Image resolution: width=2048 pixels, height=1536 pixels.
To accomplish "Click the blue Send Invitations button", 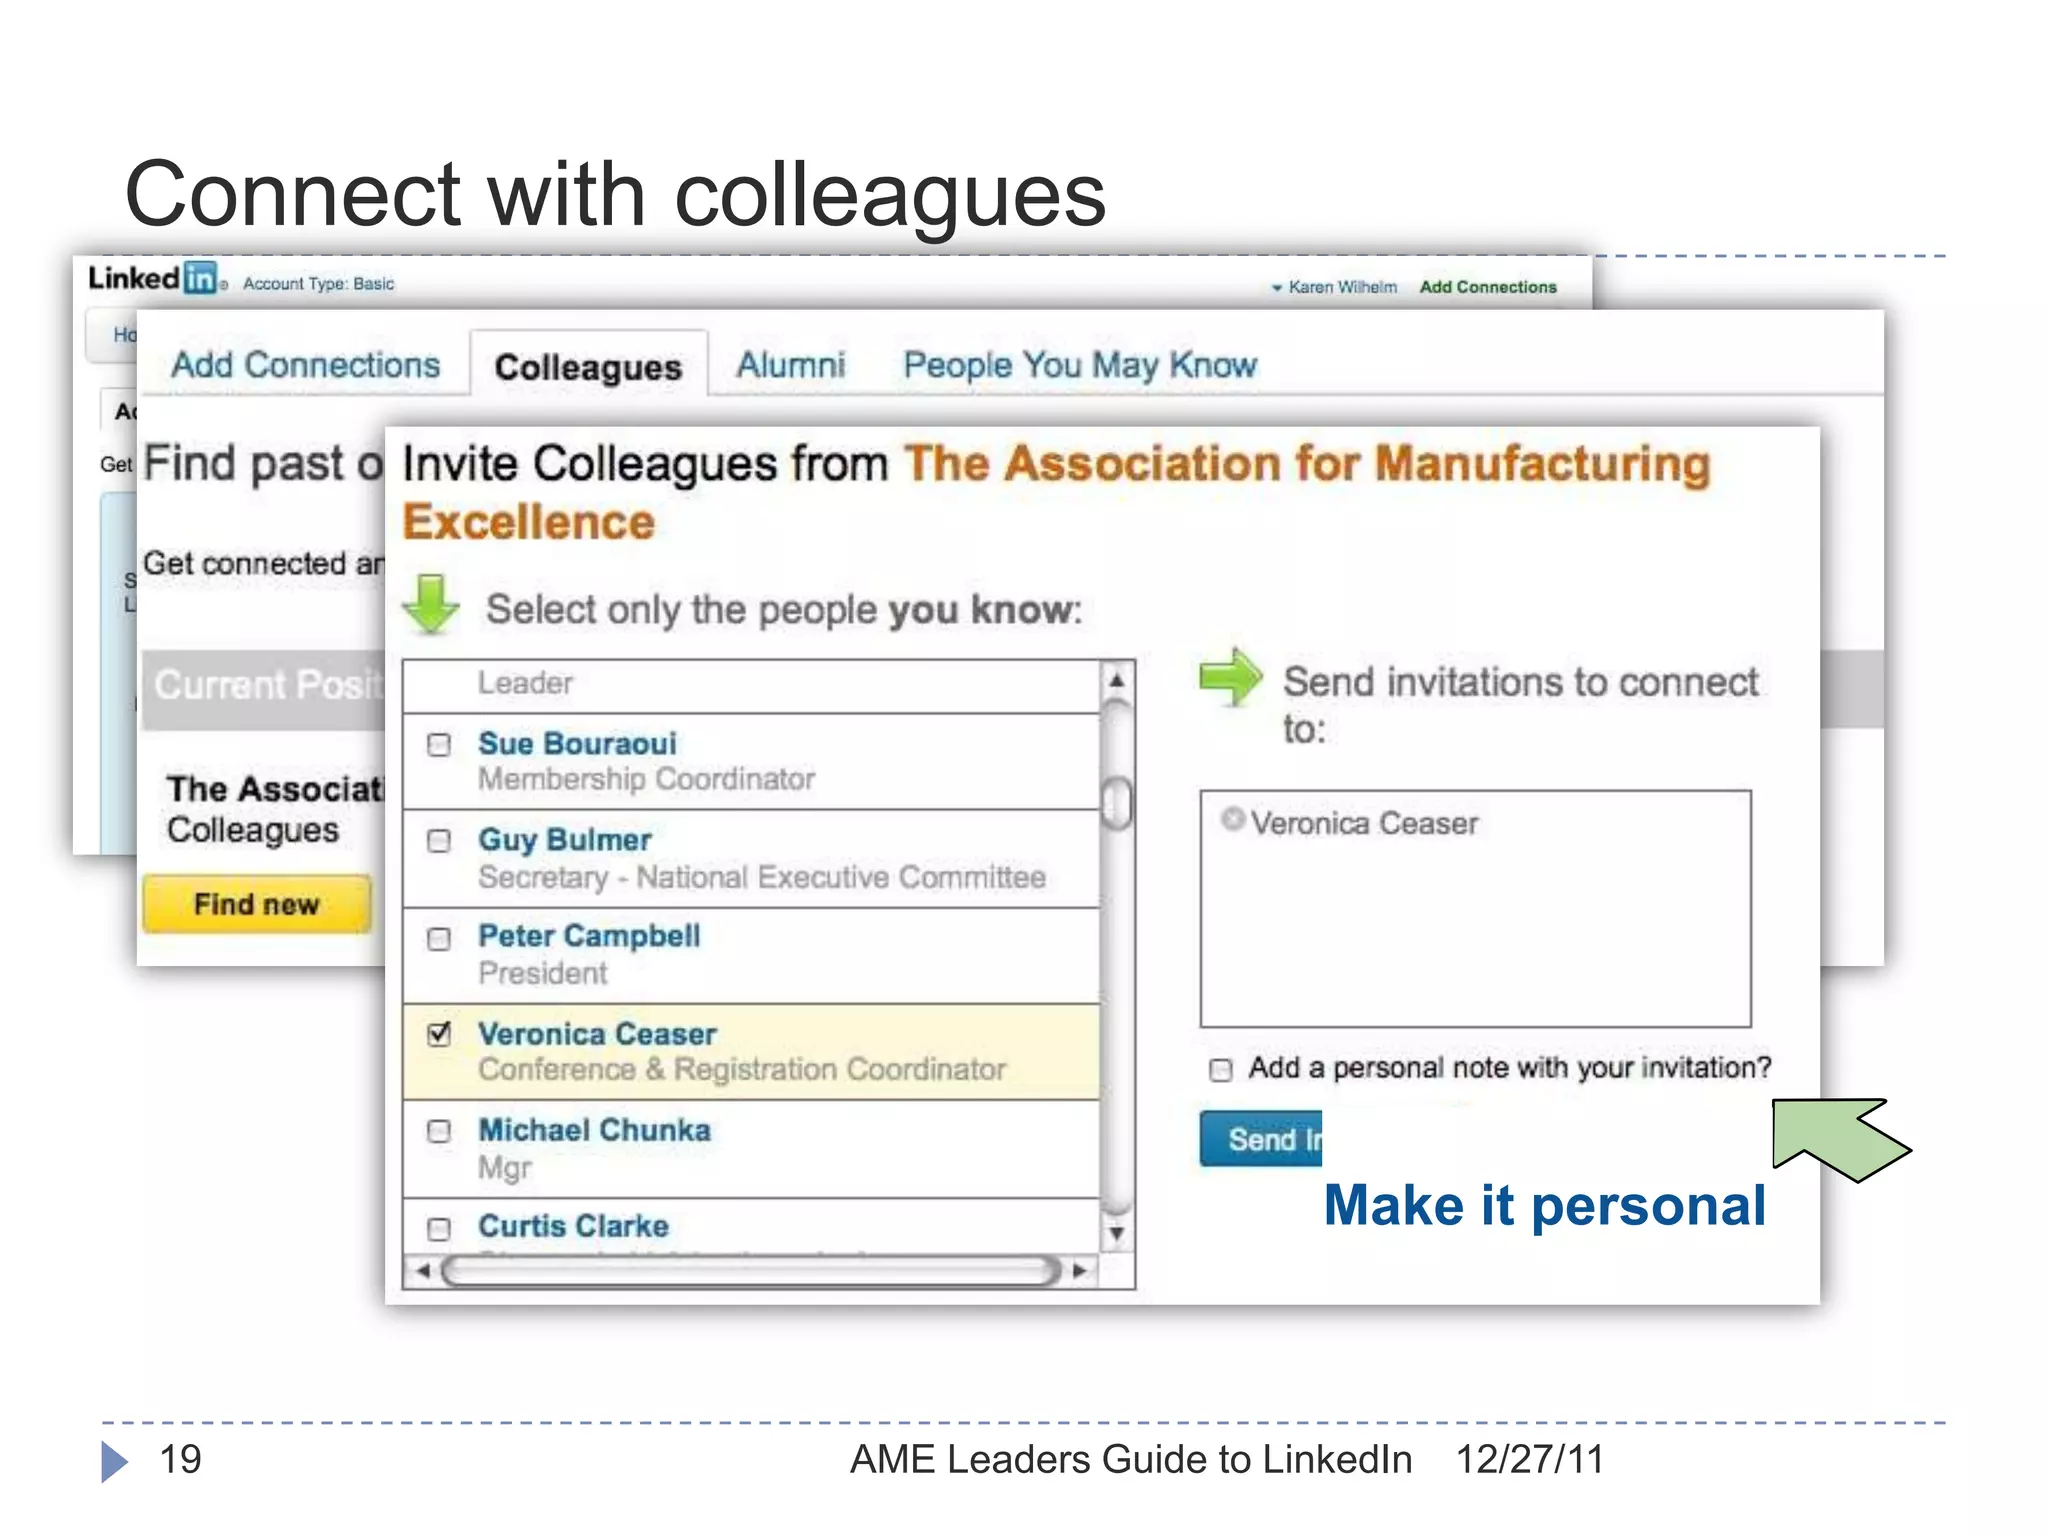I will pos(1261,1139).
